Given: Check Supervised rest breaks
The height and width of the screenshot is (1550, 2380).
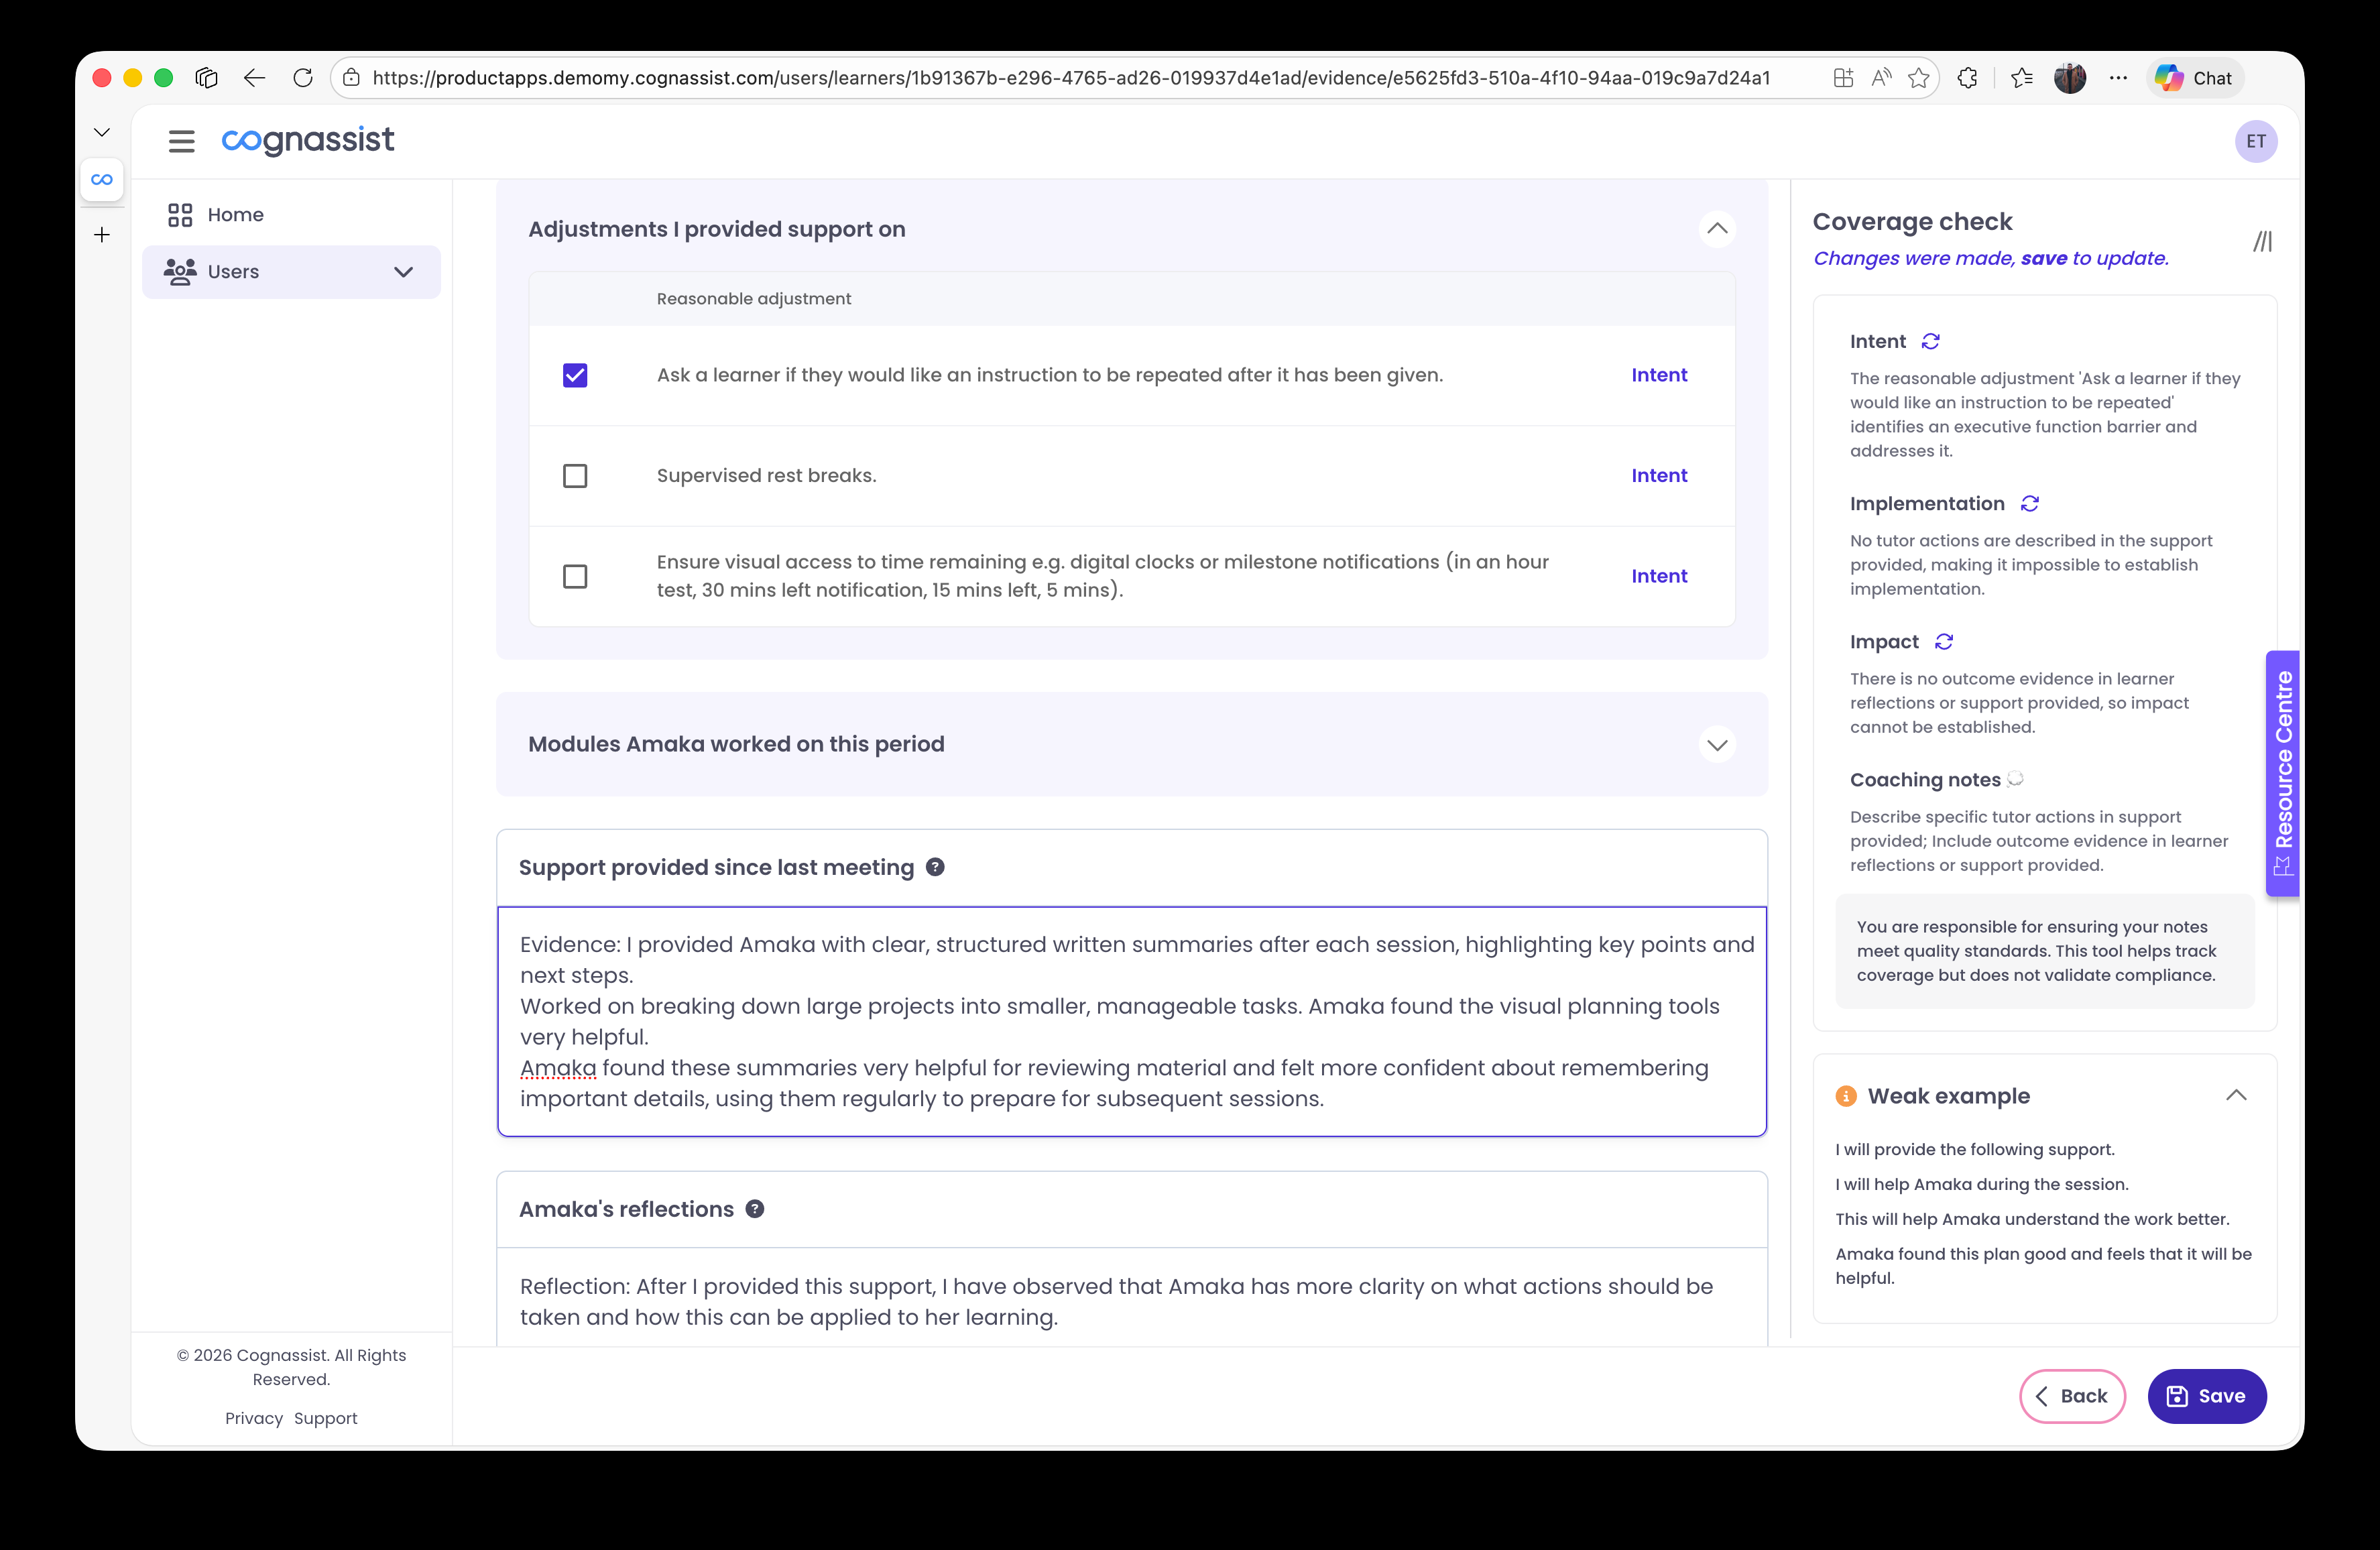Looking at the screenshot, I should 575,476.
